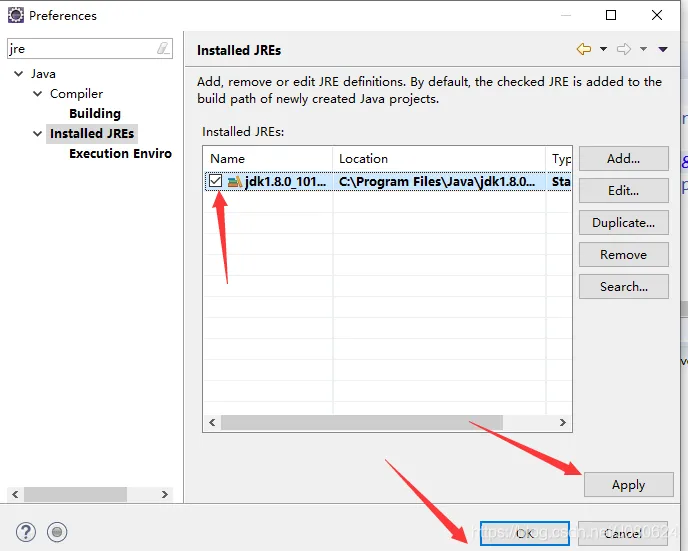Click the JRE table scroll left arrow

pyautogui.click(x=212, y=422)
